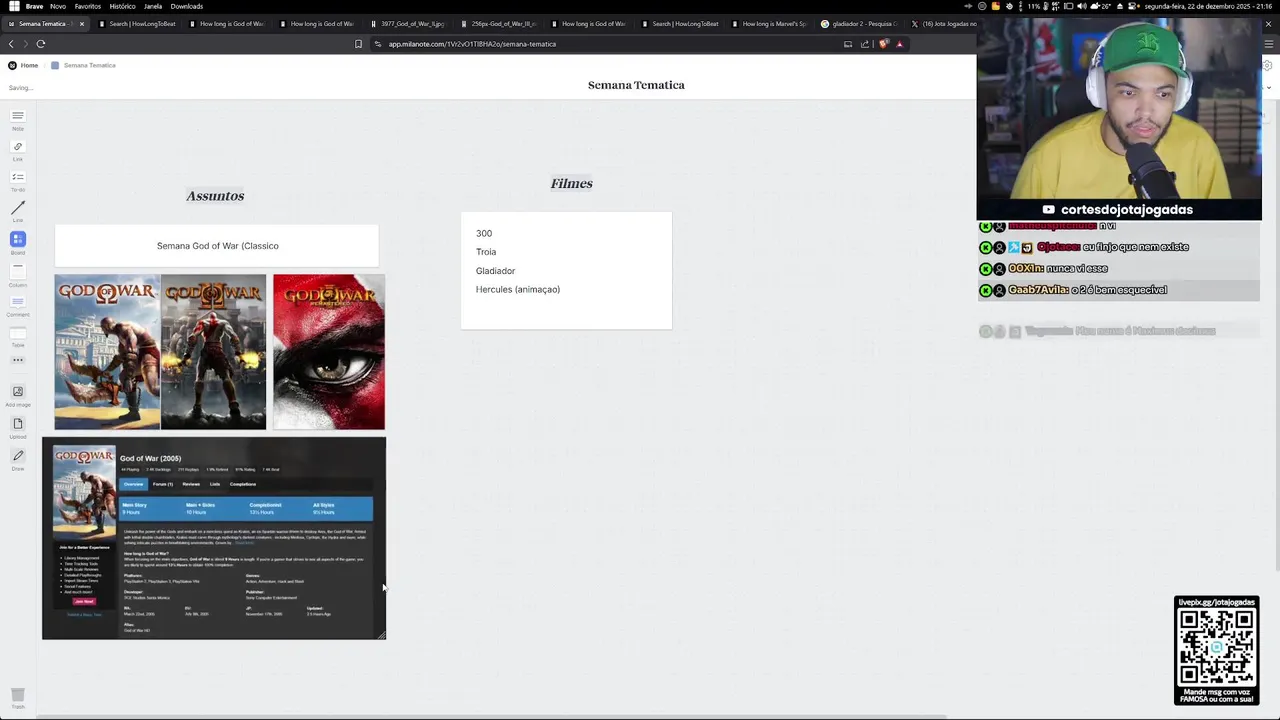1280x720 pixels.
Task: Select God of War (2005) HowLongToBeat screenshot
Action: coord(214,538)
